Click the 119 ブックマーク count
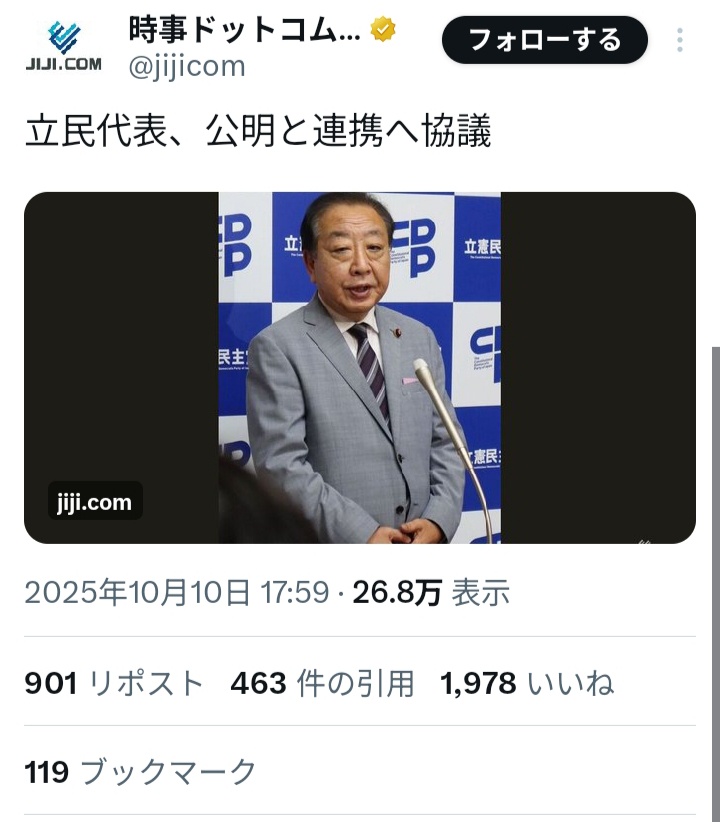Viewport: 720px width, 822px height. click(x=141, y=772)
